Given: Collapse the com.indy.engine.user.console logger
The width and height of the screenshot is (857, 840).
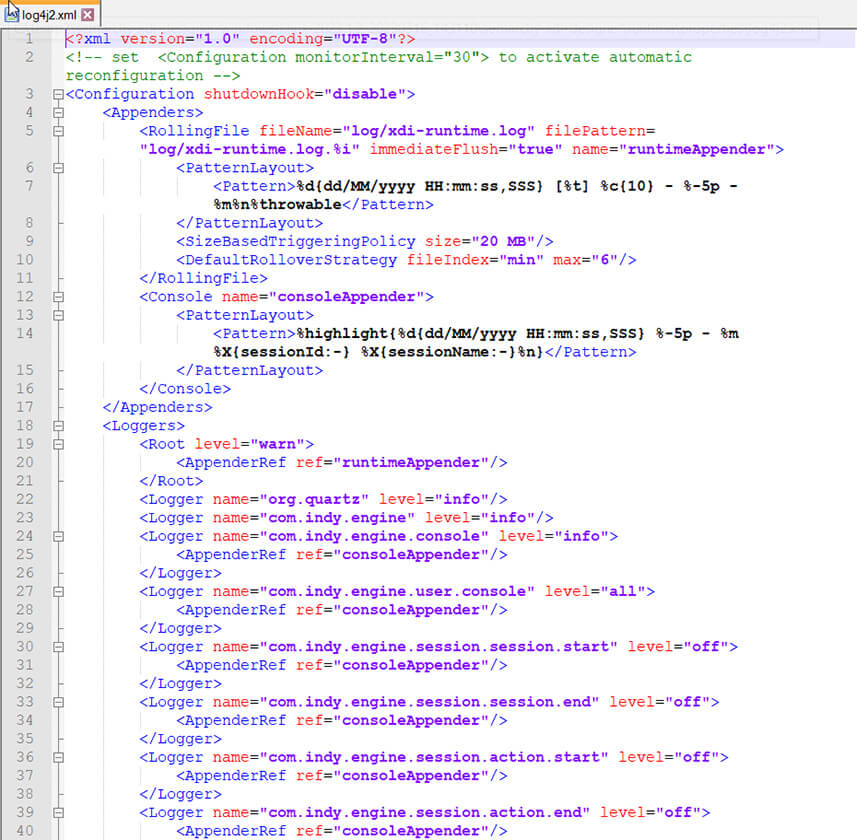Looking at the screenshot, I should (57, 590).
